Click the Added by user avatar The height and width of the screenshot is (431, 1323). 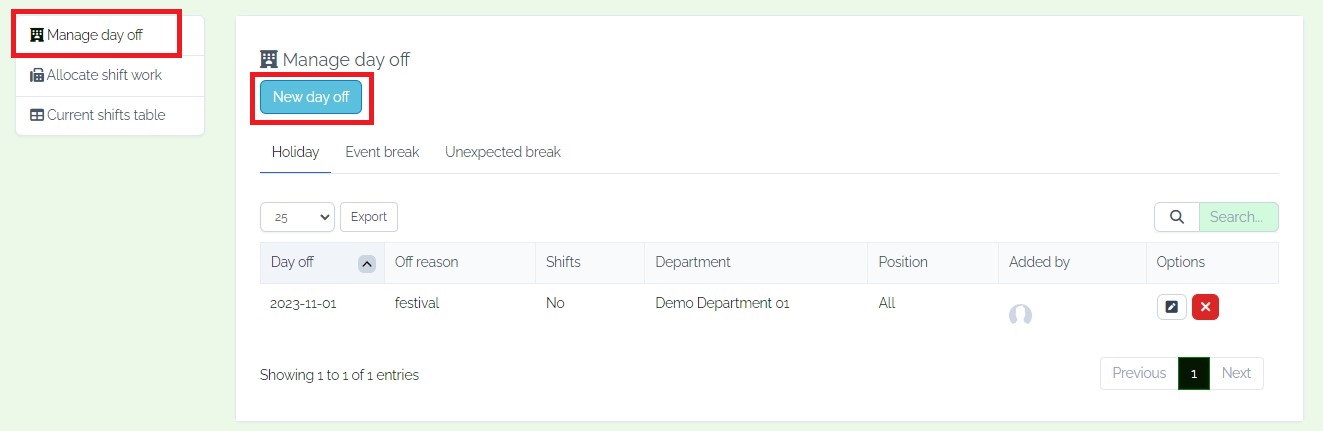click(x=1020, y=315)
